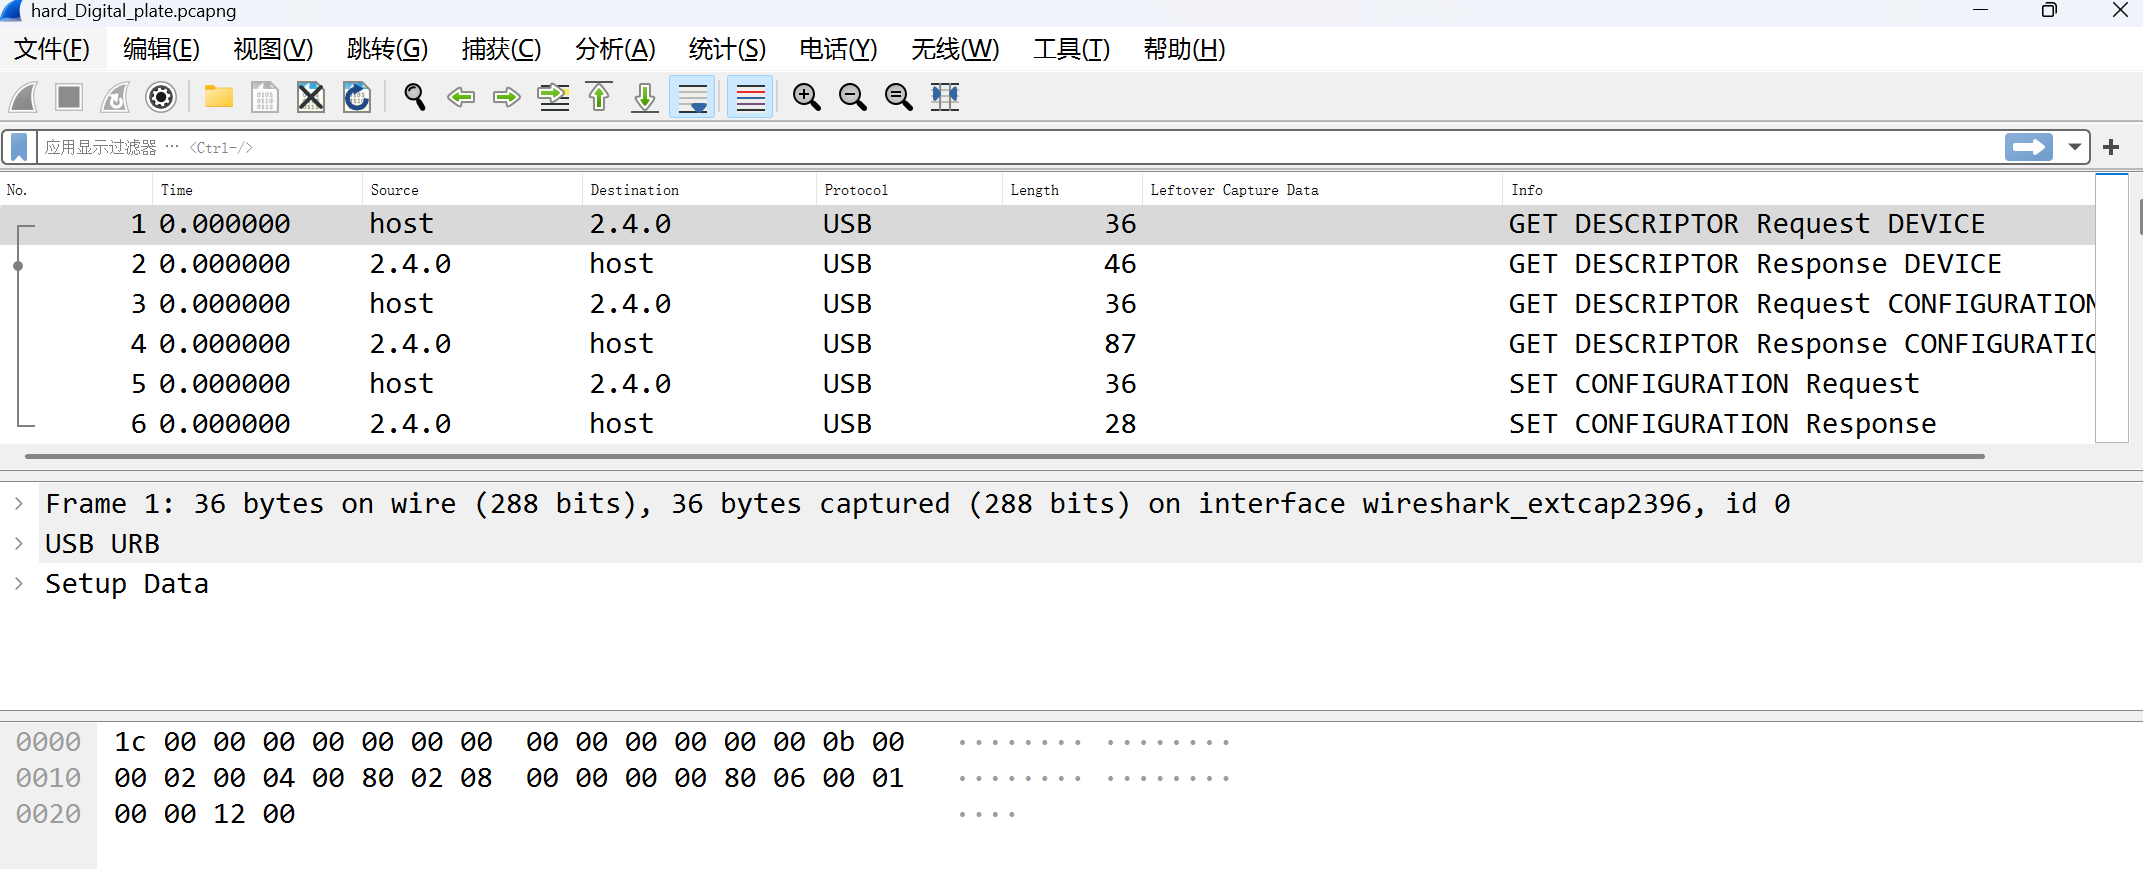Select packet 6 SET CONFIGURATION Response
Screen dimensions: 2143x869
(x=1047, y=424)
